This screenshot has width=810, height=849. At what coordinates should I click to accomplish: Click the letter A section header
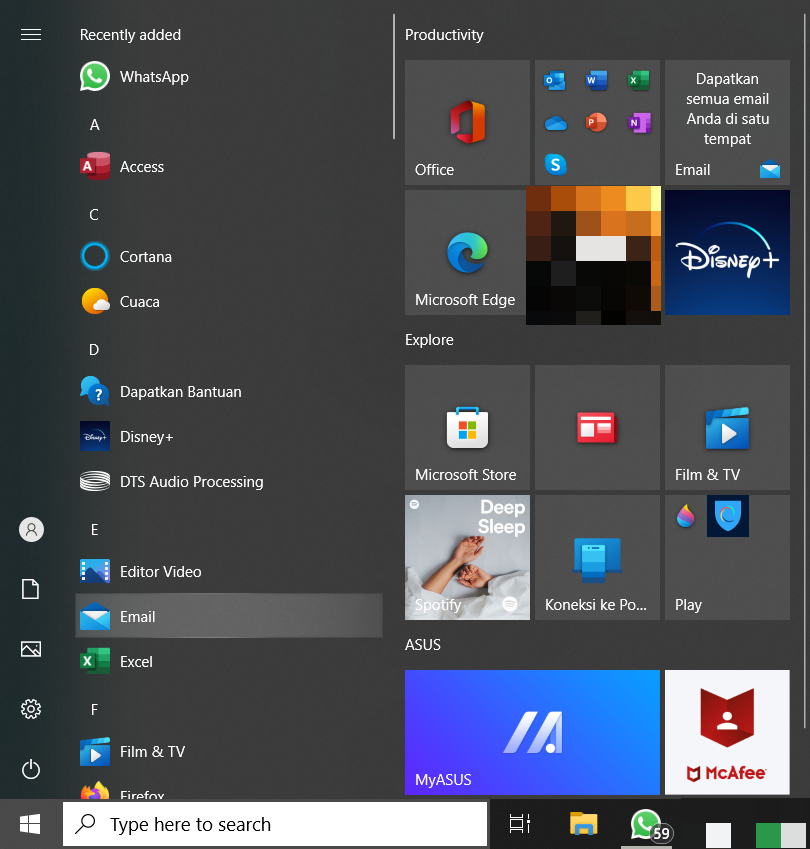click(x=95, y=125)
